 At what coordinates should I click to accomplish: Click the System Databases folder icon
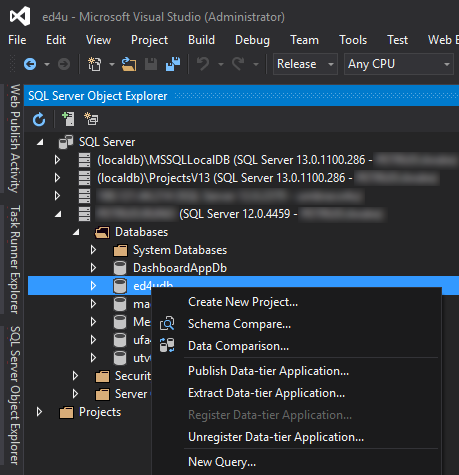pos(120,250)
